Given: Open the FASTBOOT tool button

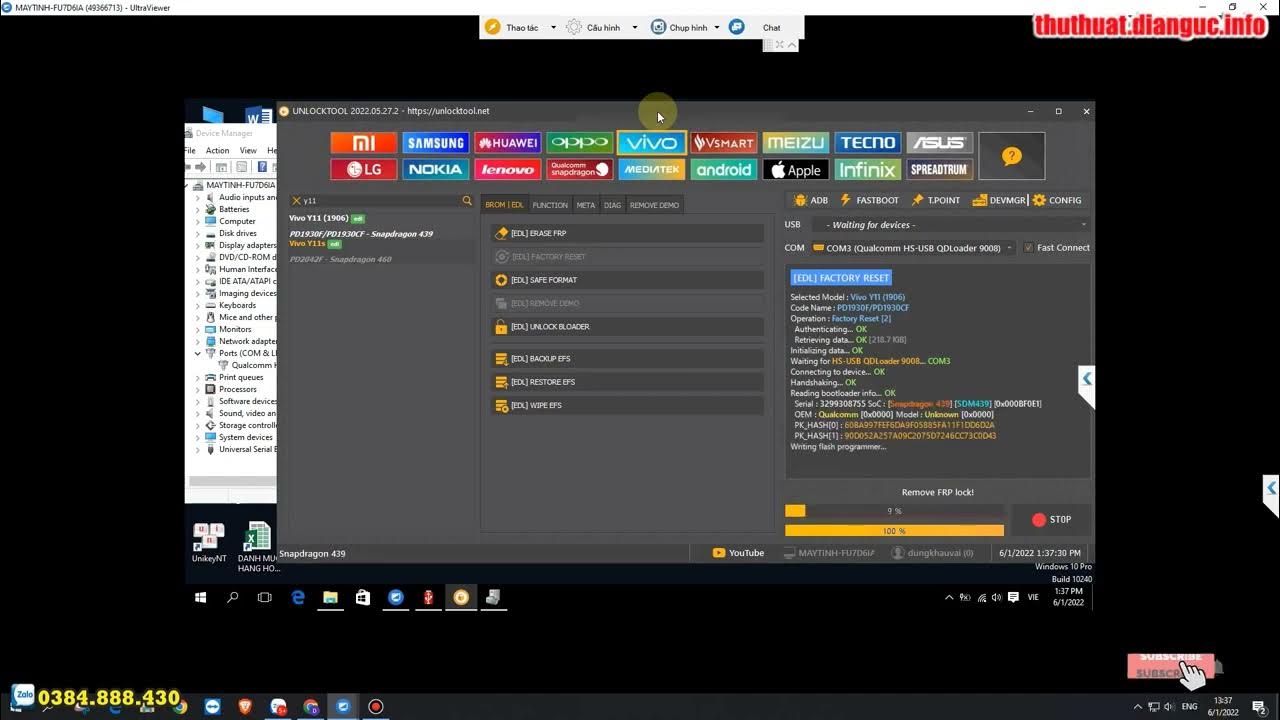Looking at the screenshot, I should coord(869,200).
